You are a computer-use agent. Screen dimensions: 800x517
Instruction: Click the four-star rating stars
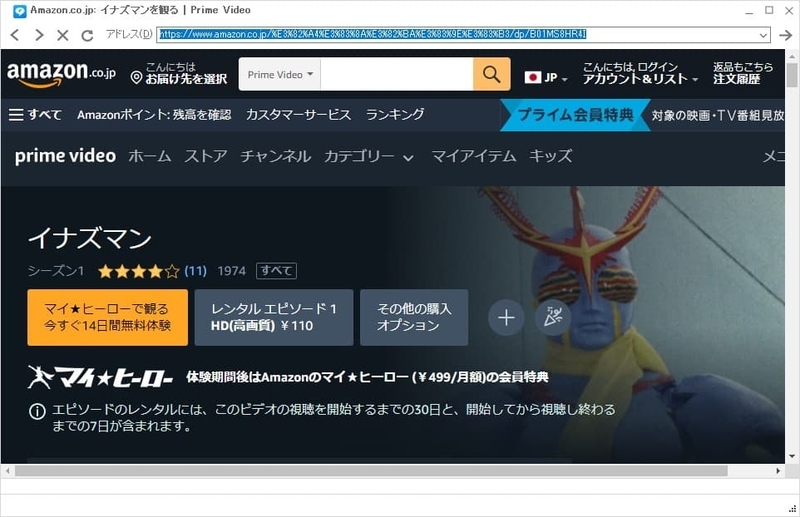point(138,271)
